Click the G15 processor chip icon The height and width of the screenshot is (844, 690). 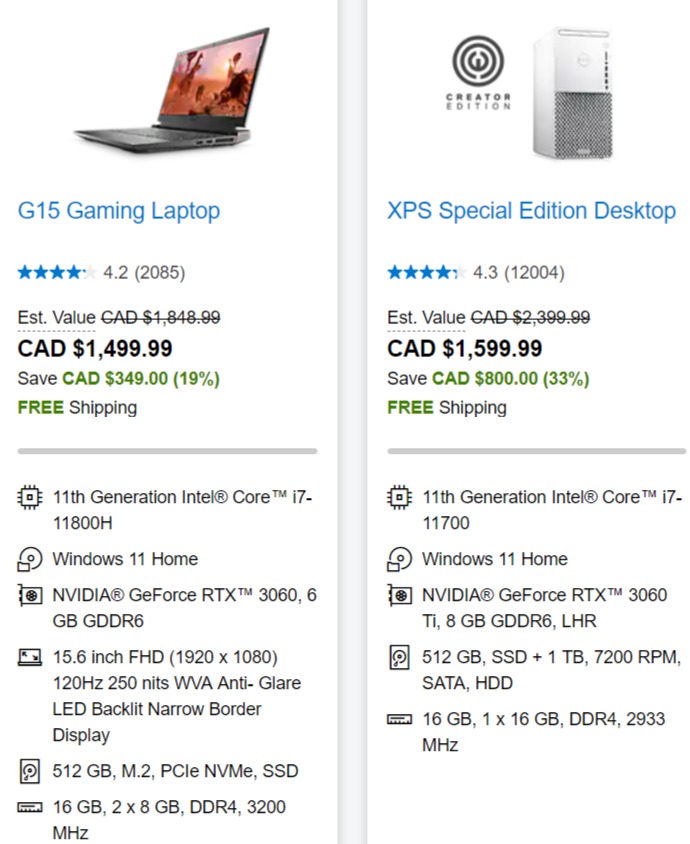[30, 497]
